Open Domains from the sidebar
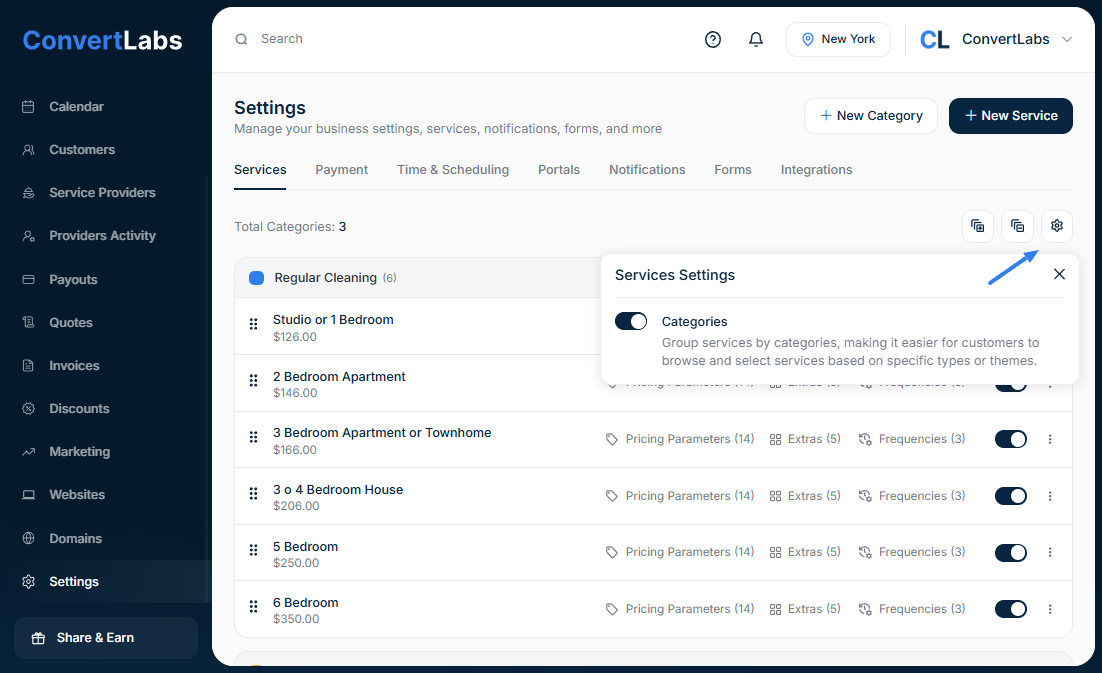 75,539
